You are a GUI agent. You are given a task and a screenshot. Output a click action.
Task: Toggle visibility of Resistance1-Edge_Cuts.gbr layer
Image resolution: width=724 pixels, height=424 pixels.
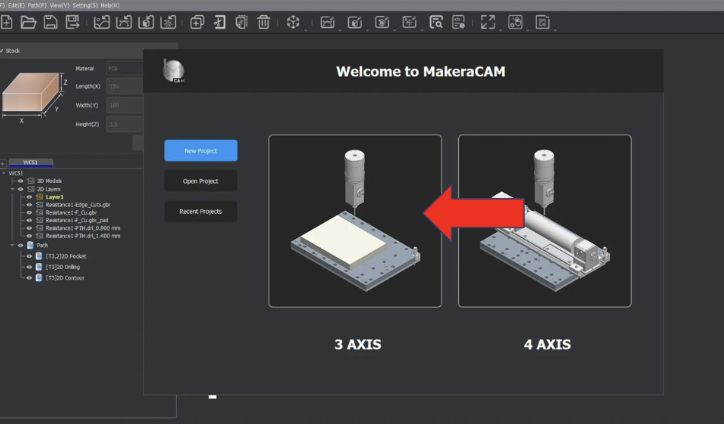30,204
